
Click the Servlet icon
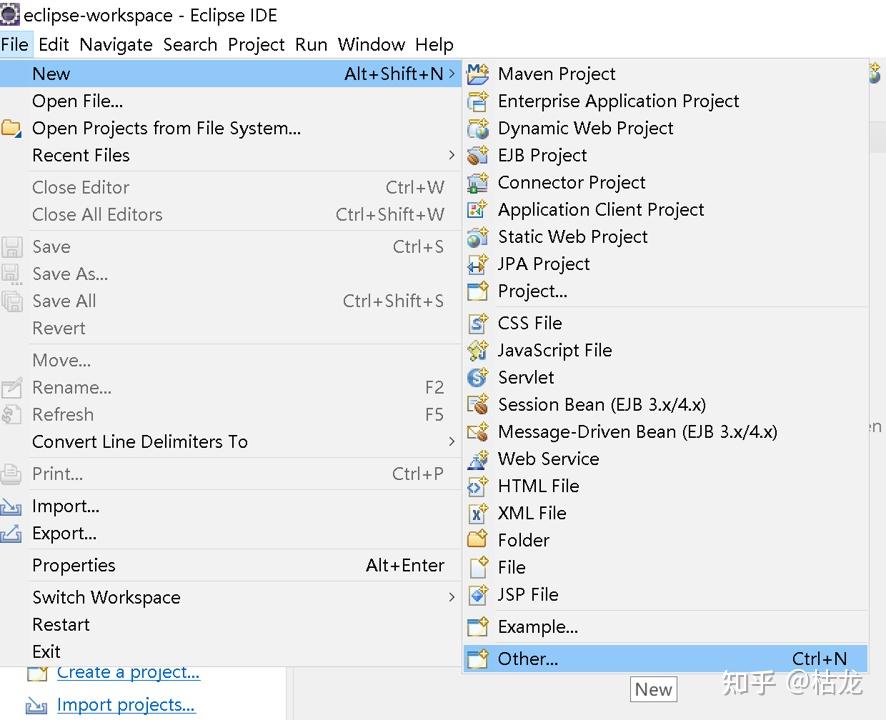[x=478, y=377]
